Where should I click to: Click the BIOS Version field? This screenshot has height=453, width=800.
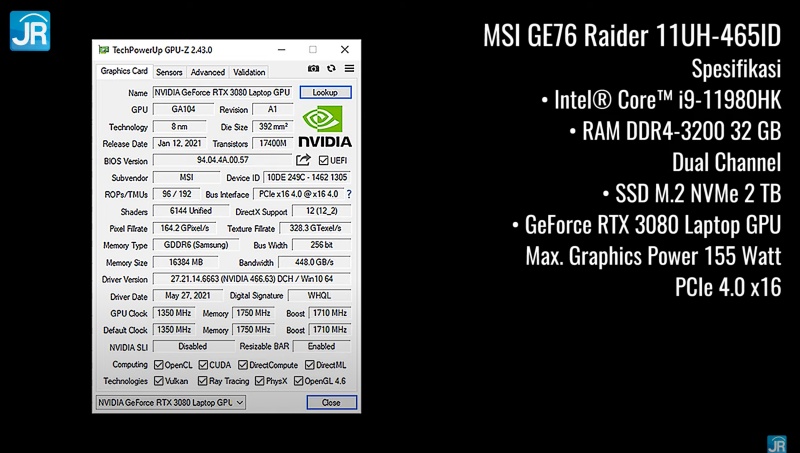222,160
